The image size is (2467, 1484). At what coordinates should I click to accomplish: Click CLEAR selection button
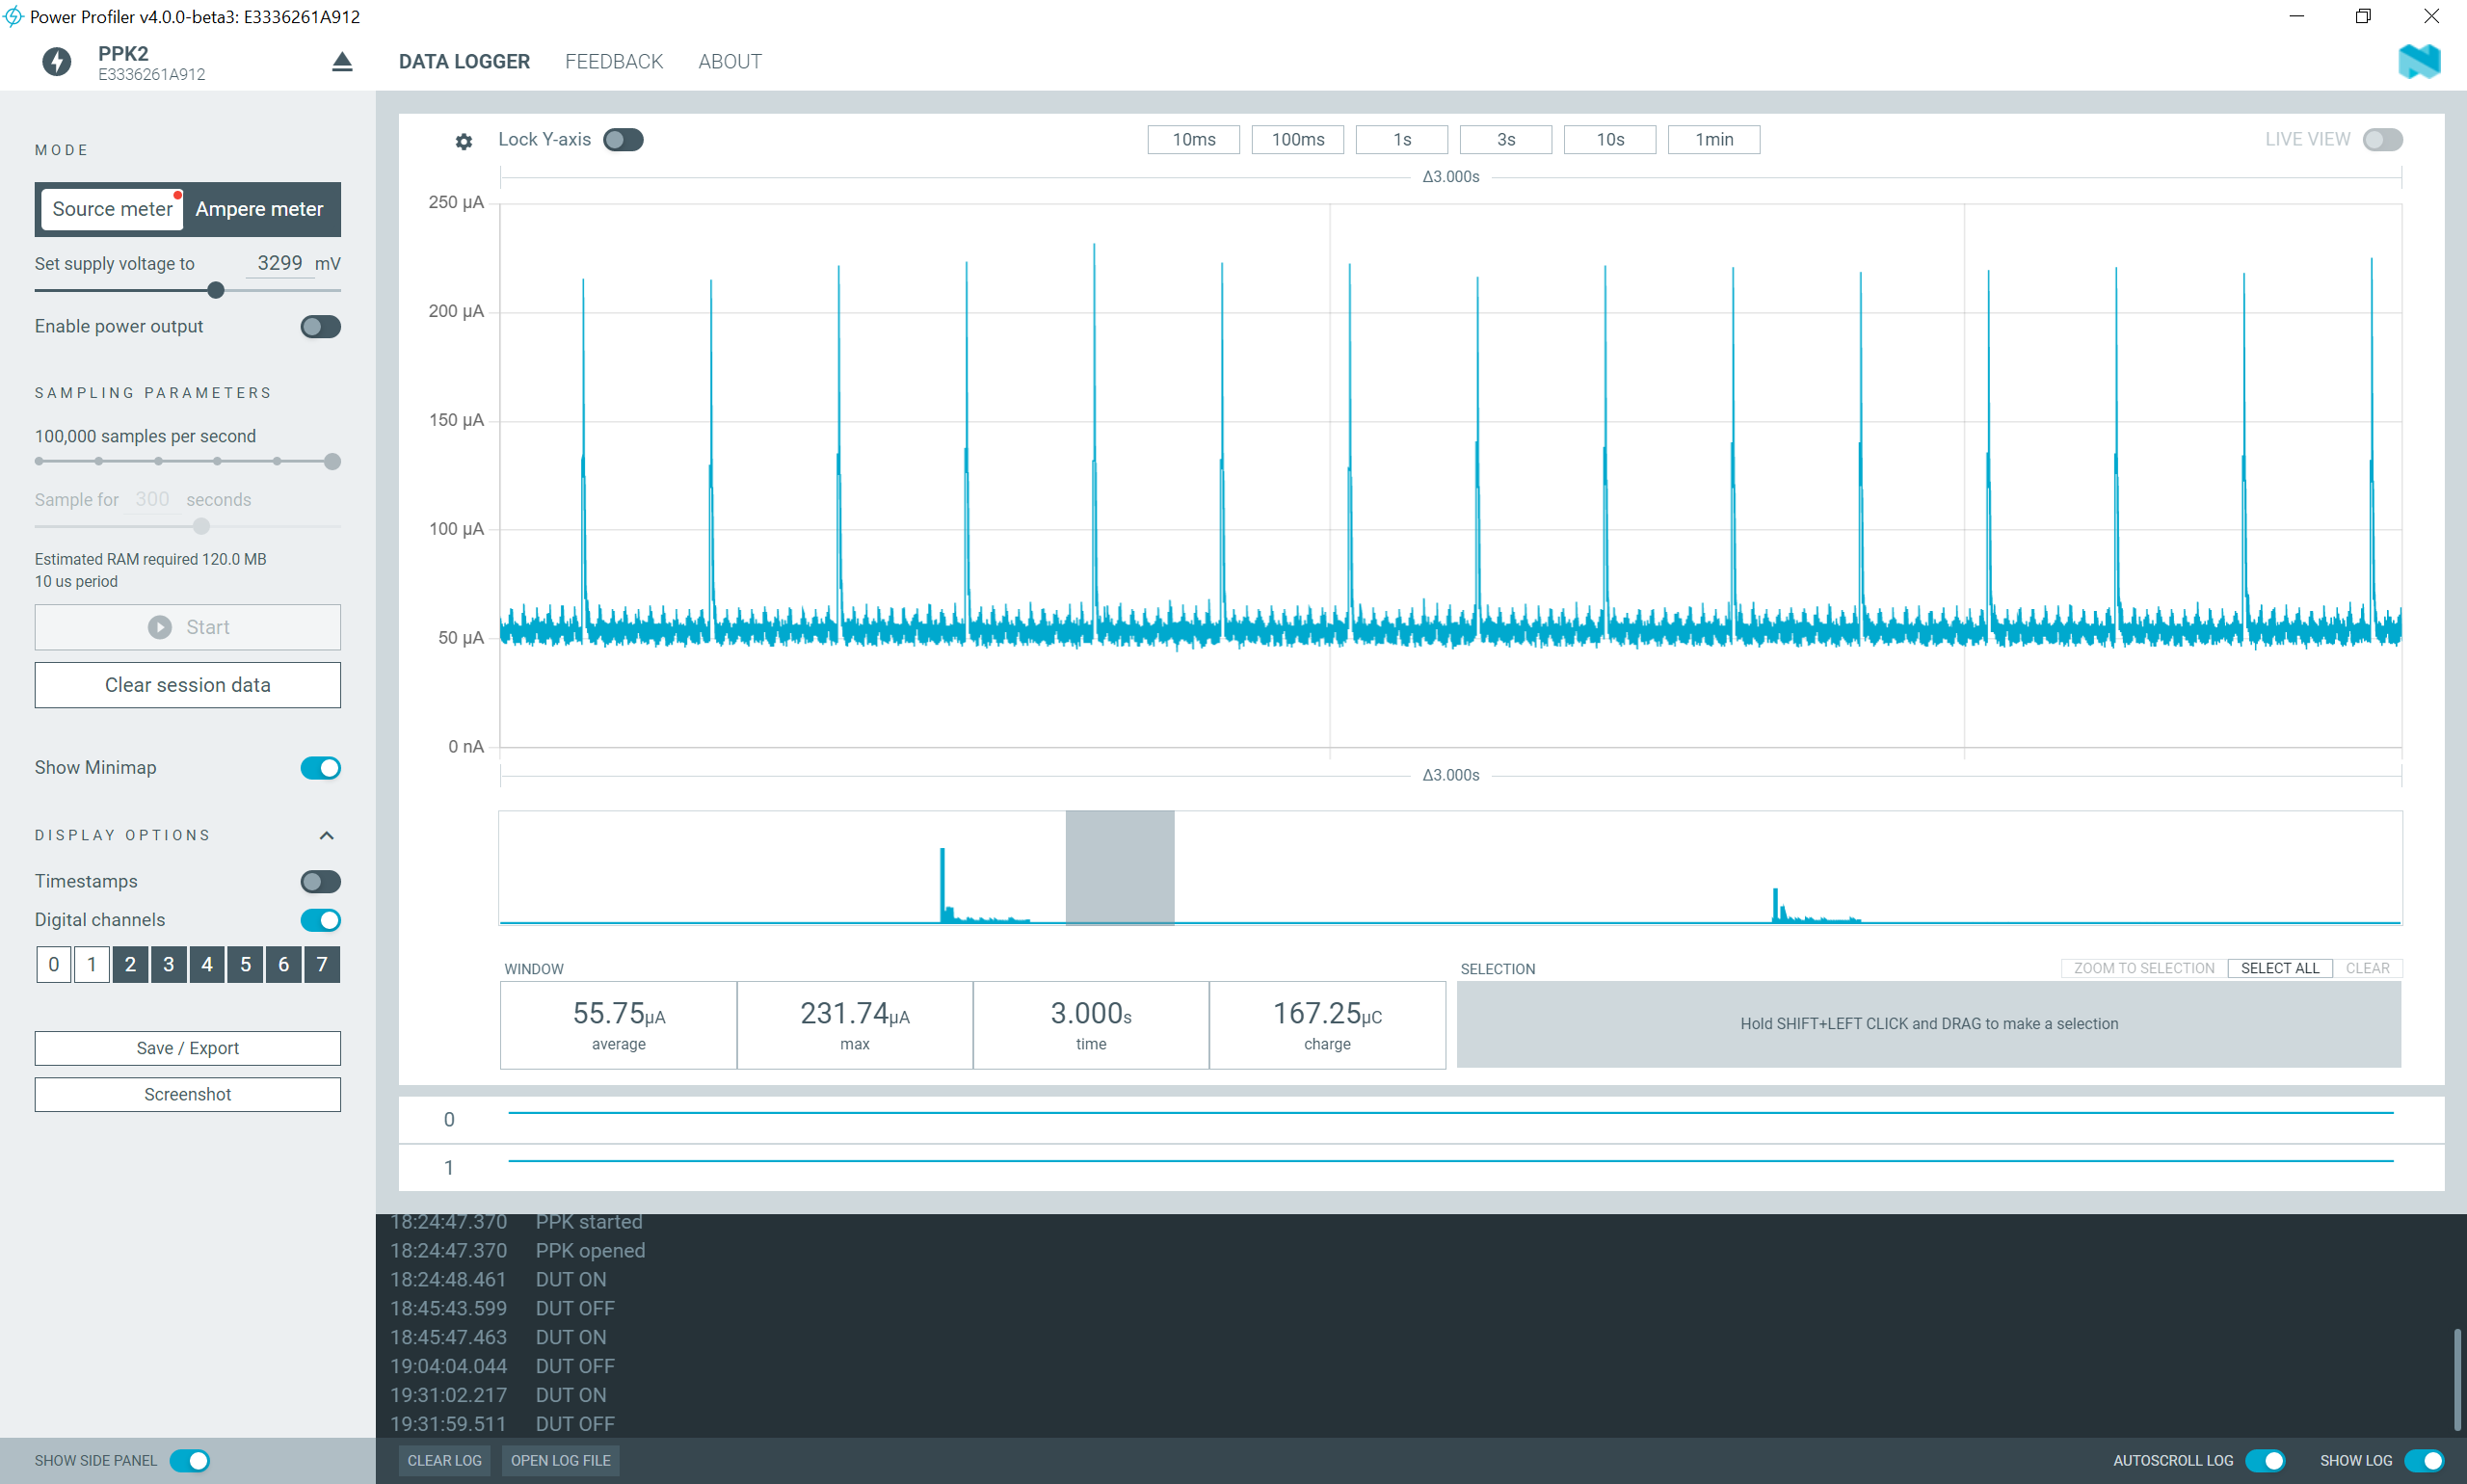click(x=2367, y=968)
